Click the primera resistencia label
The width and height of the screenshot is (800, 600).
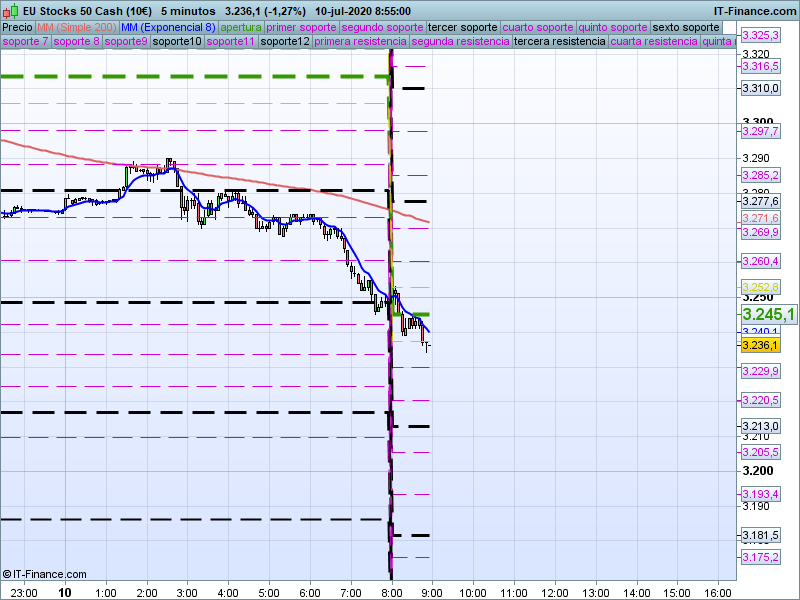(x=358, y=42)
